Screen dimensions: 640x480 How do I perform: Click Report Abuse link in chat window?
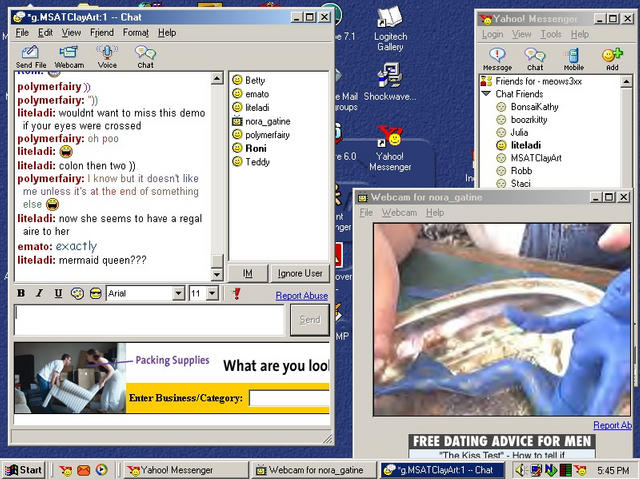tap(302, 296)
